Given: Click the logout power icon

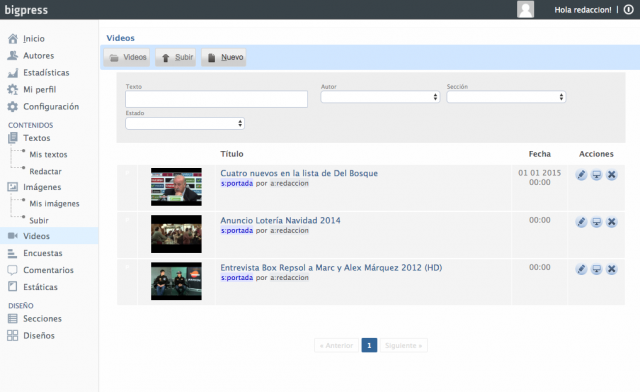Looking at the screenshot, I should (629, 10).
